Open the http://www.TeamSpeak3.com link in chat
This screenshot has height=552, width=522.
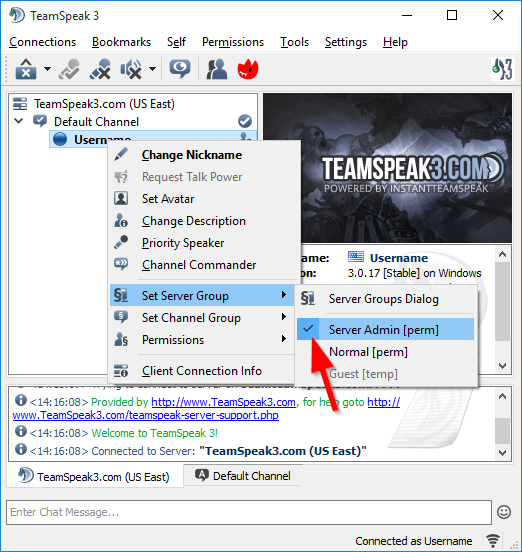223,402
